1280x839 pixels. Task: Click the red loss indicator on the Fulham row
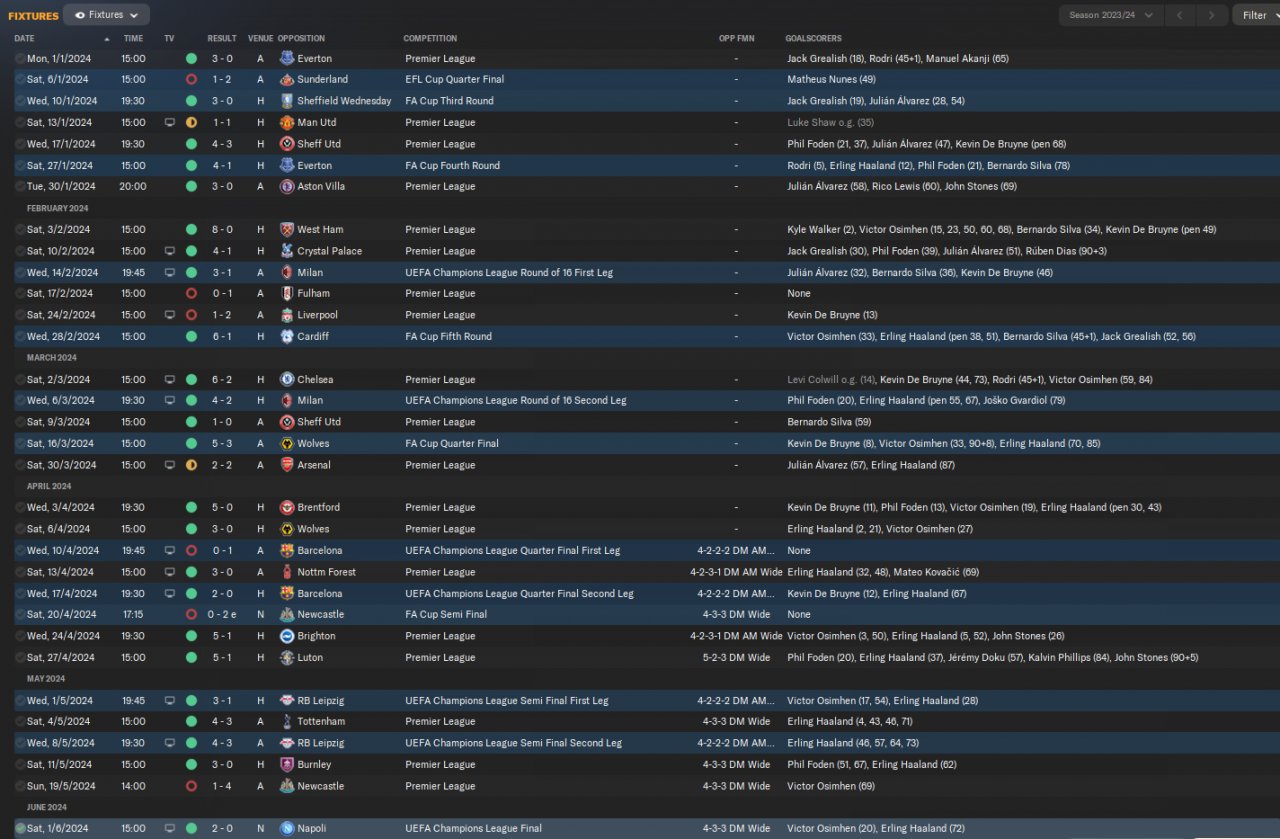191,294
